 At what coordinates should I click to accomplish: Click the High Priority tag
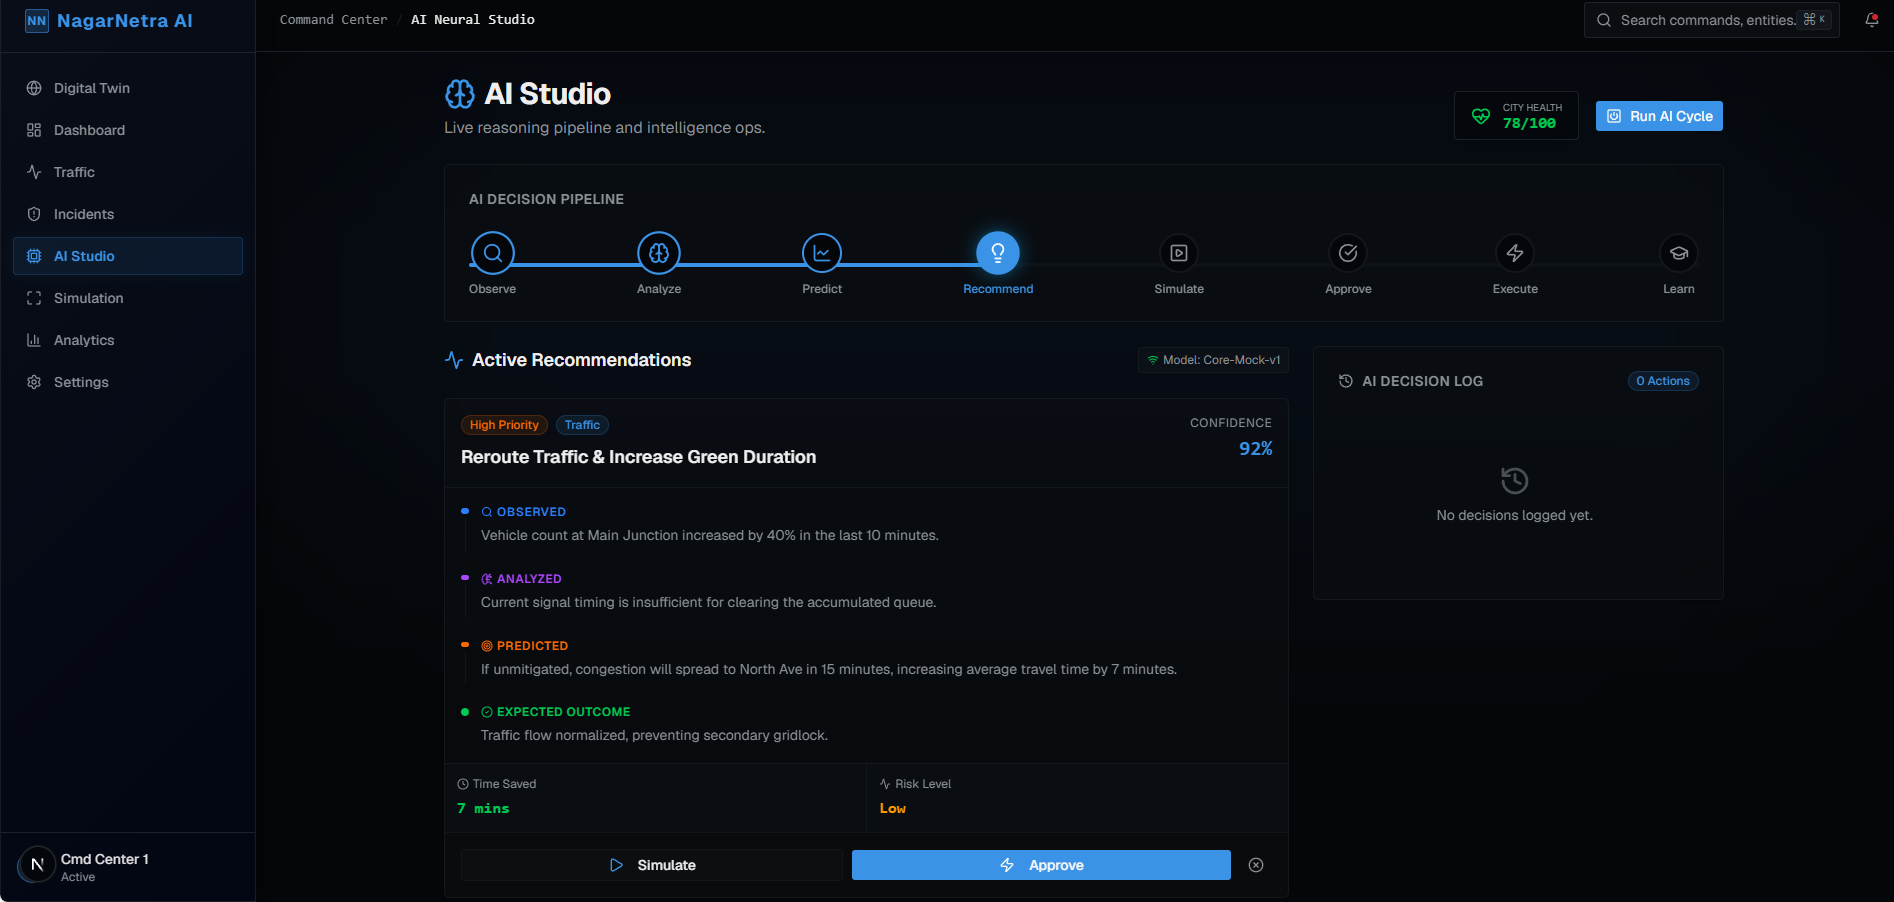click(x=504, y=425)
